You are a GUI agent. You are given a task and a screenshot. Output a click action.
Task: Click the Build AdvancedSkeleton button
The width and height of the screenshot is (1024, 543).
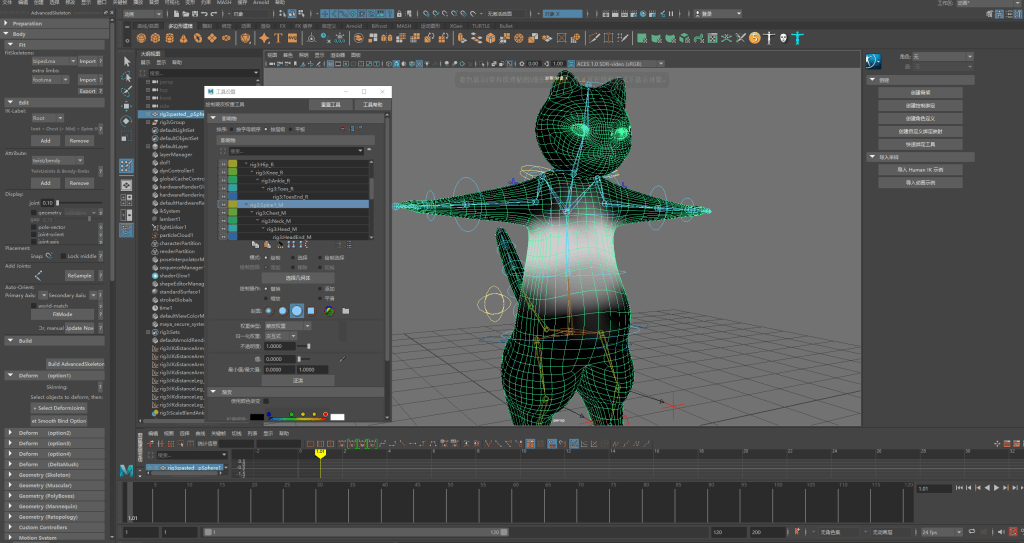(75, 364)
